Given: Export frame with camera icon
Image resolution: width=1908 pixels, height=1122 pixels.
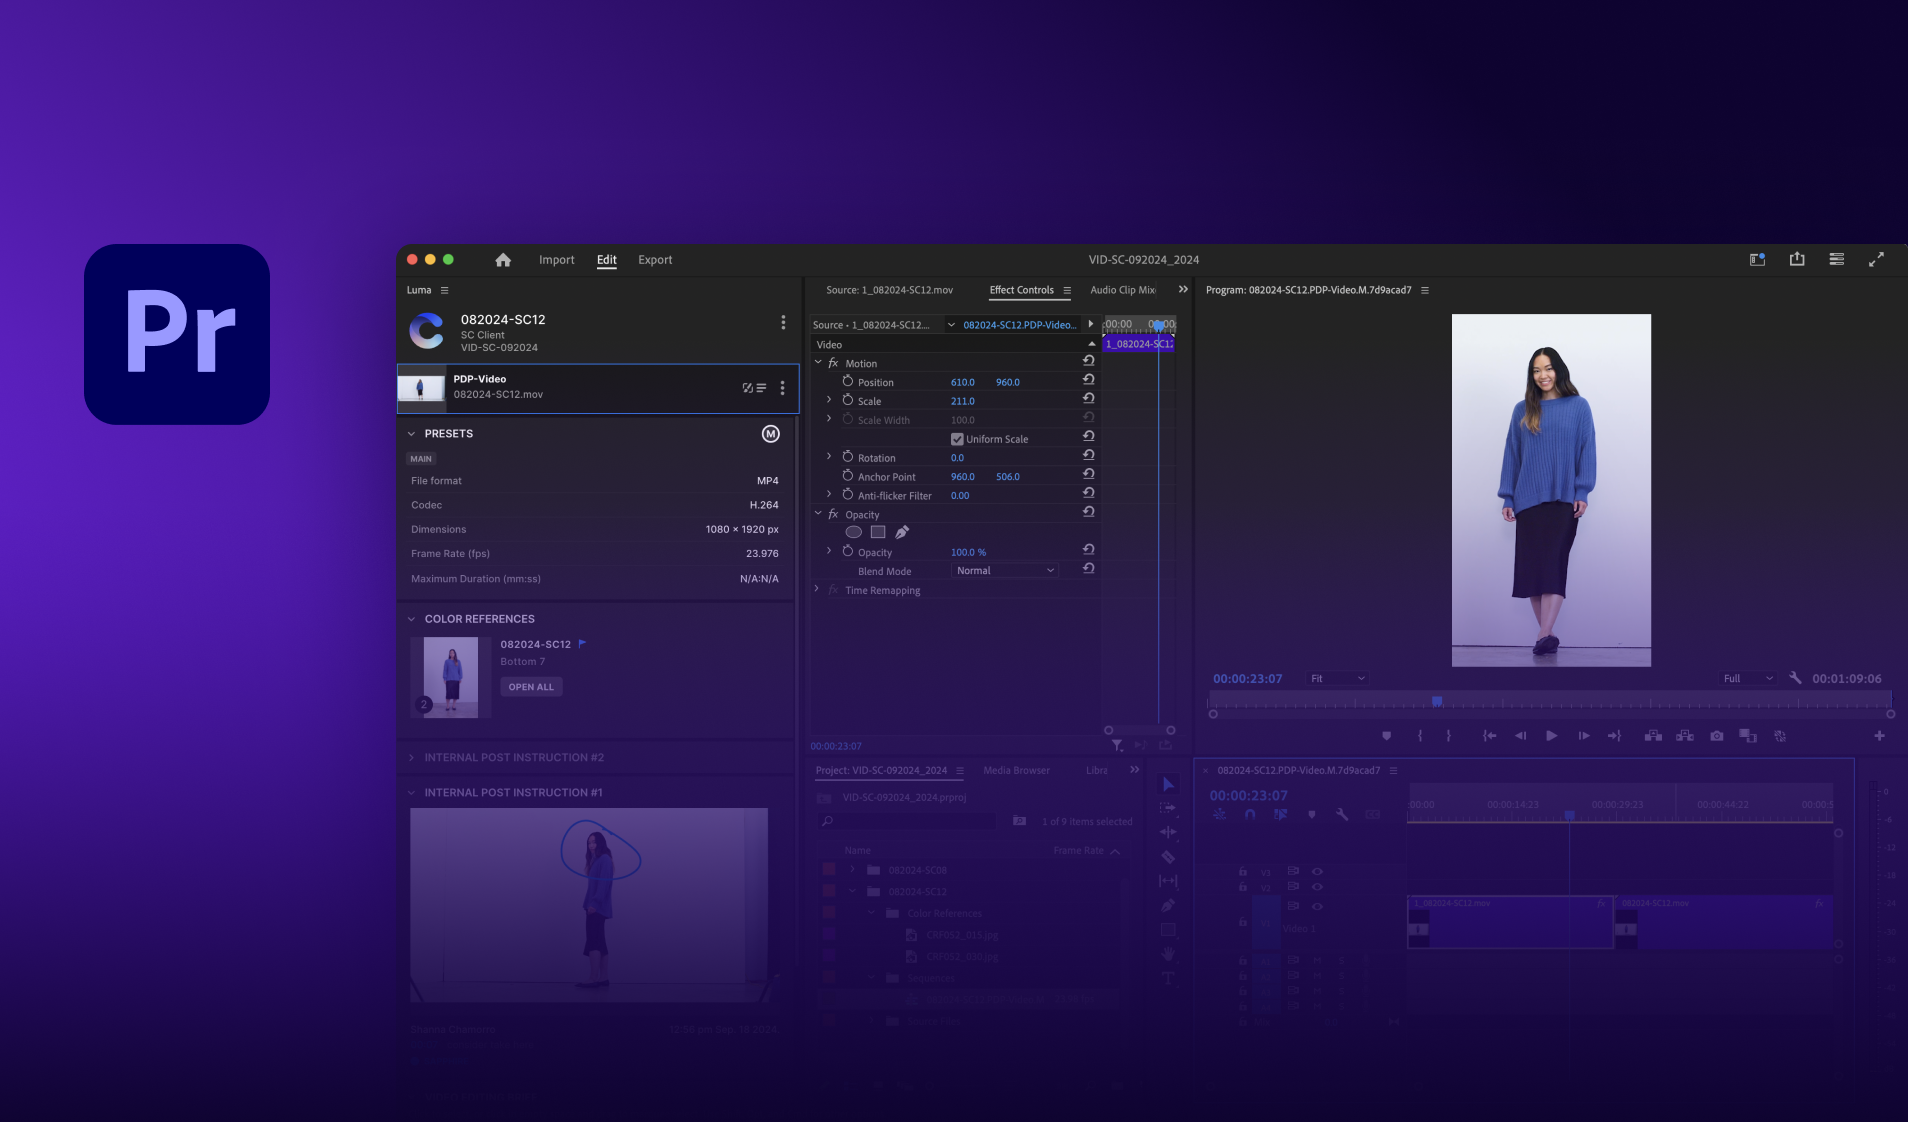Looking at the screenshot, I should click(x=1717, y=736).
